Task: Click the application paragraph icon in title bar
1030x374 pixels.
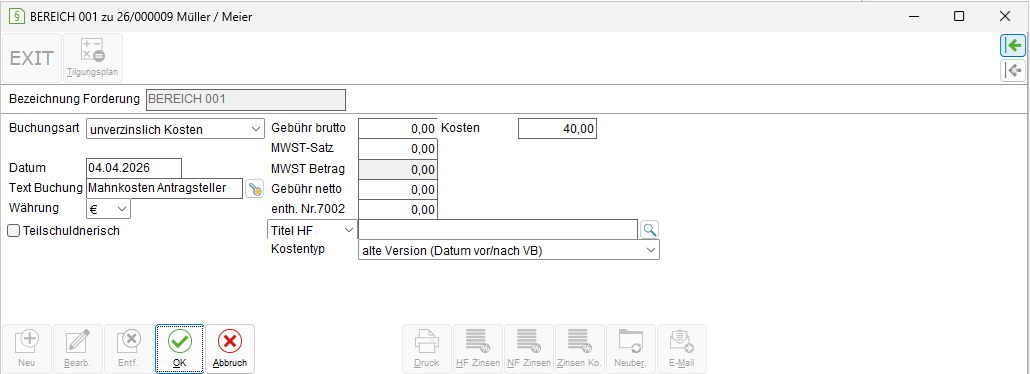Action: tap(16, 16)
